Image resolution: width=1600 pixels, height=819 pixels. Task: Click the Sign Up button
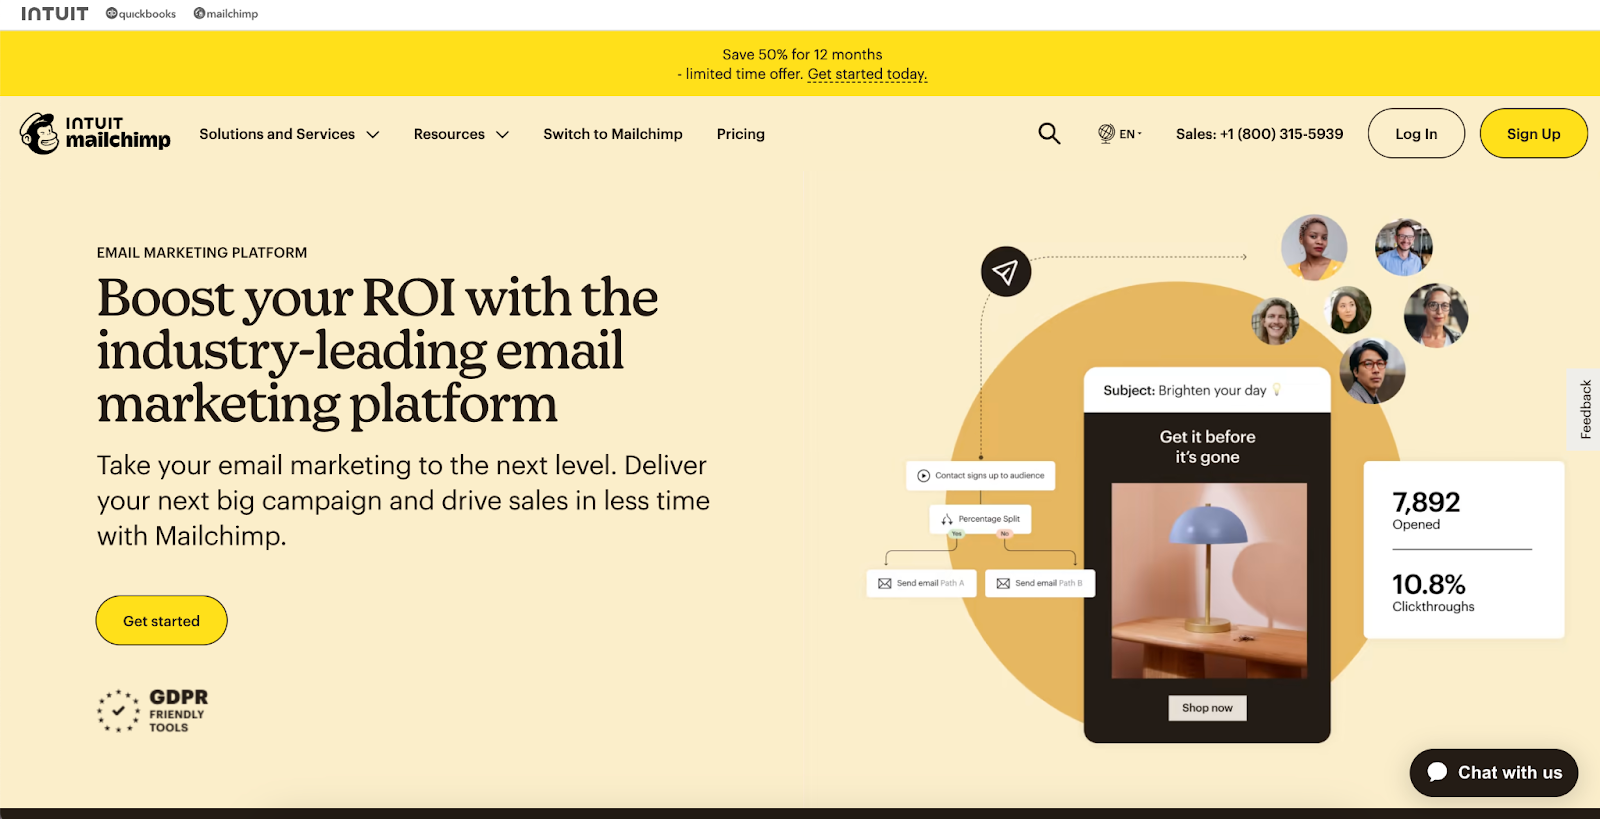point(1533,133)
